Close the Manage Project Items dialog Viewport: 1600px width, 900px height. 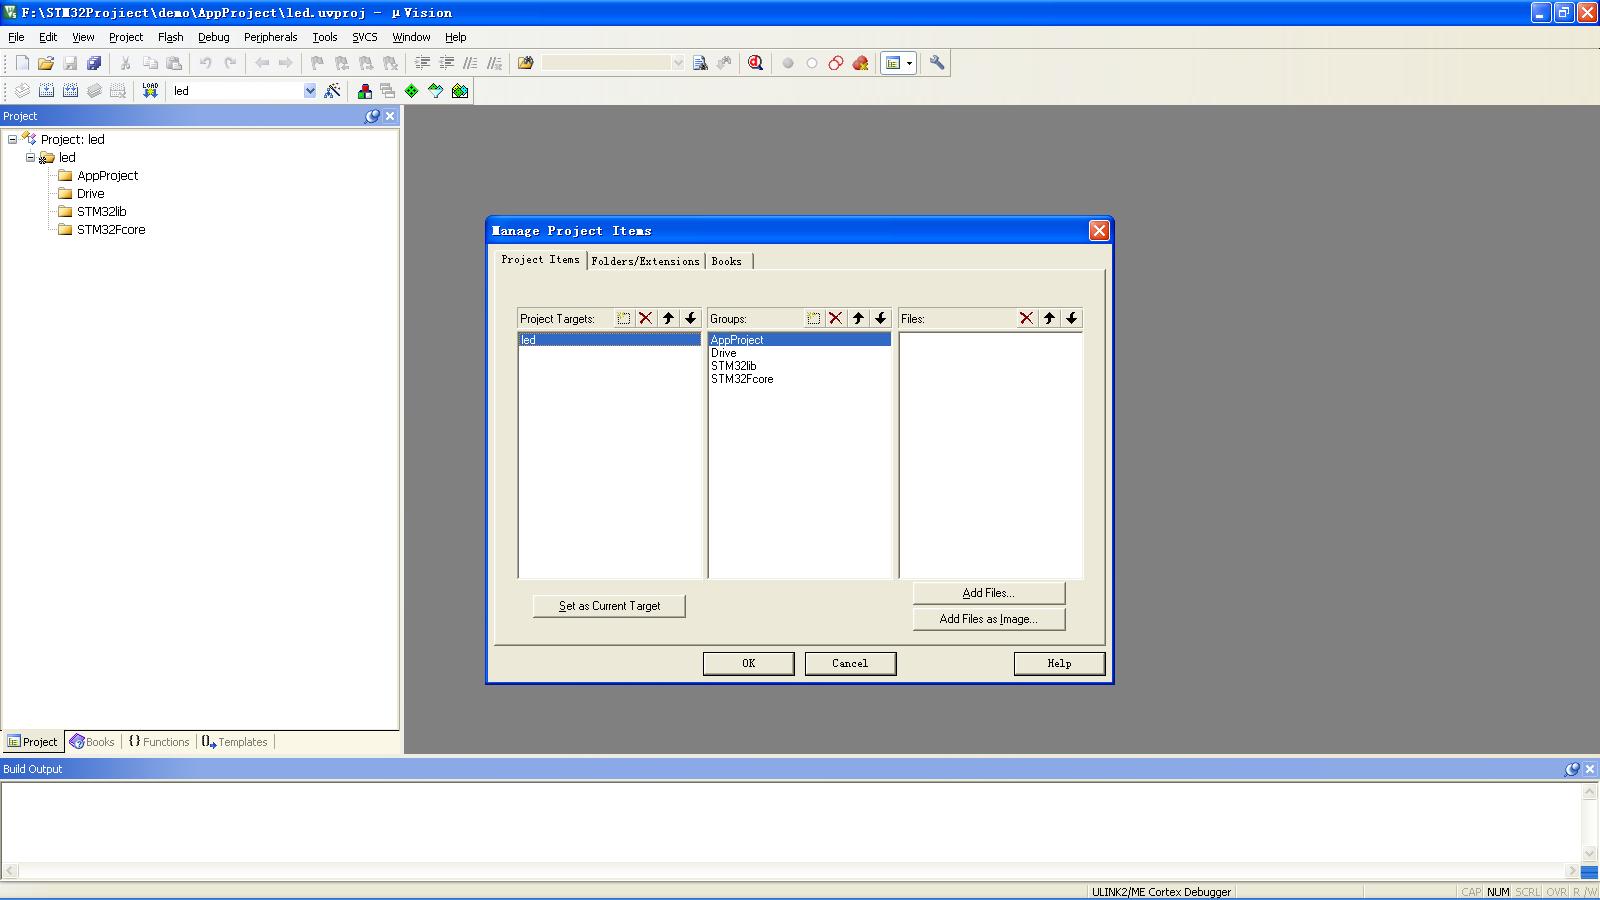(x=1099, y=230)
